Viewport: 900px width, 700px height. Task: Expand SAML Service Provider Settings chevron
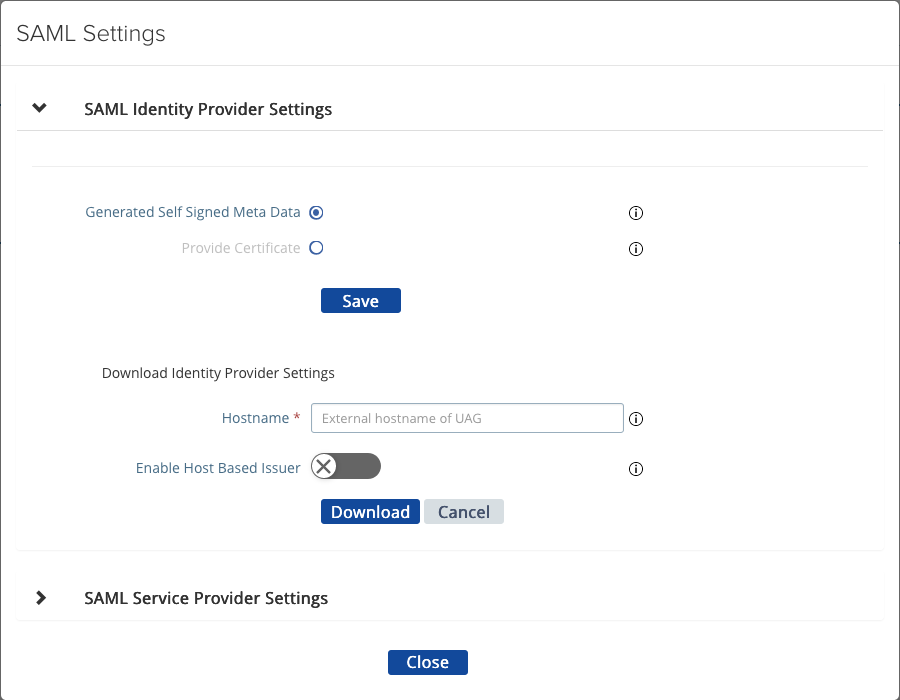click(x=40, y=598)
